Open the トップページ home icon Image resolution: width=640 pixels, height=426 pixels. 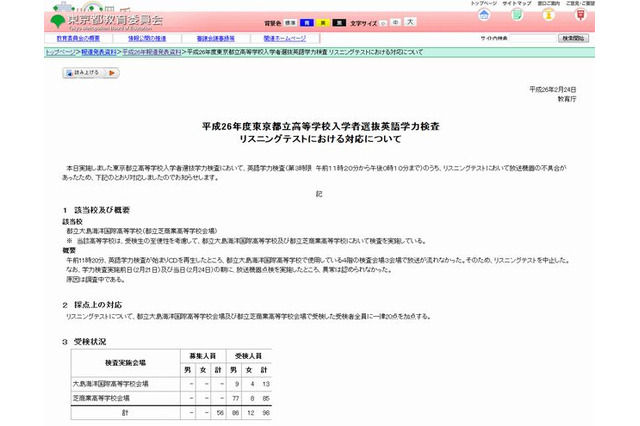point(484,15)
